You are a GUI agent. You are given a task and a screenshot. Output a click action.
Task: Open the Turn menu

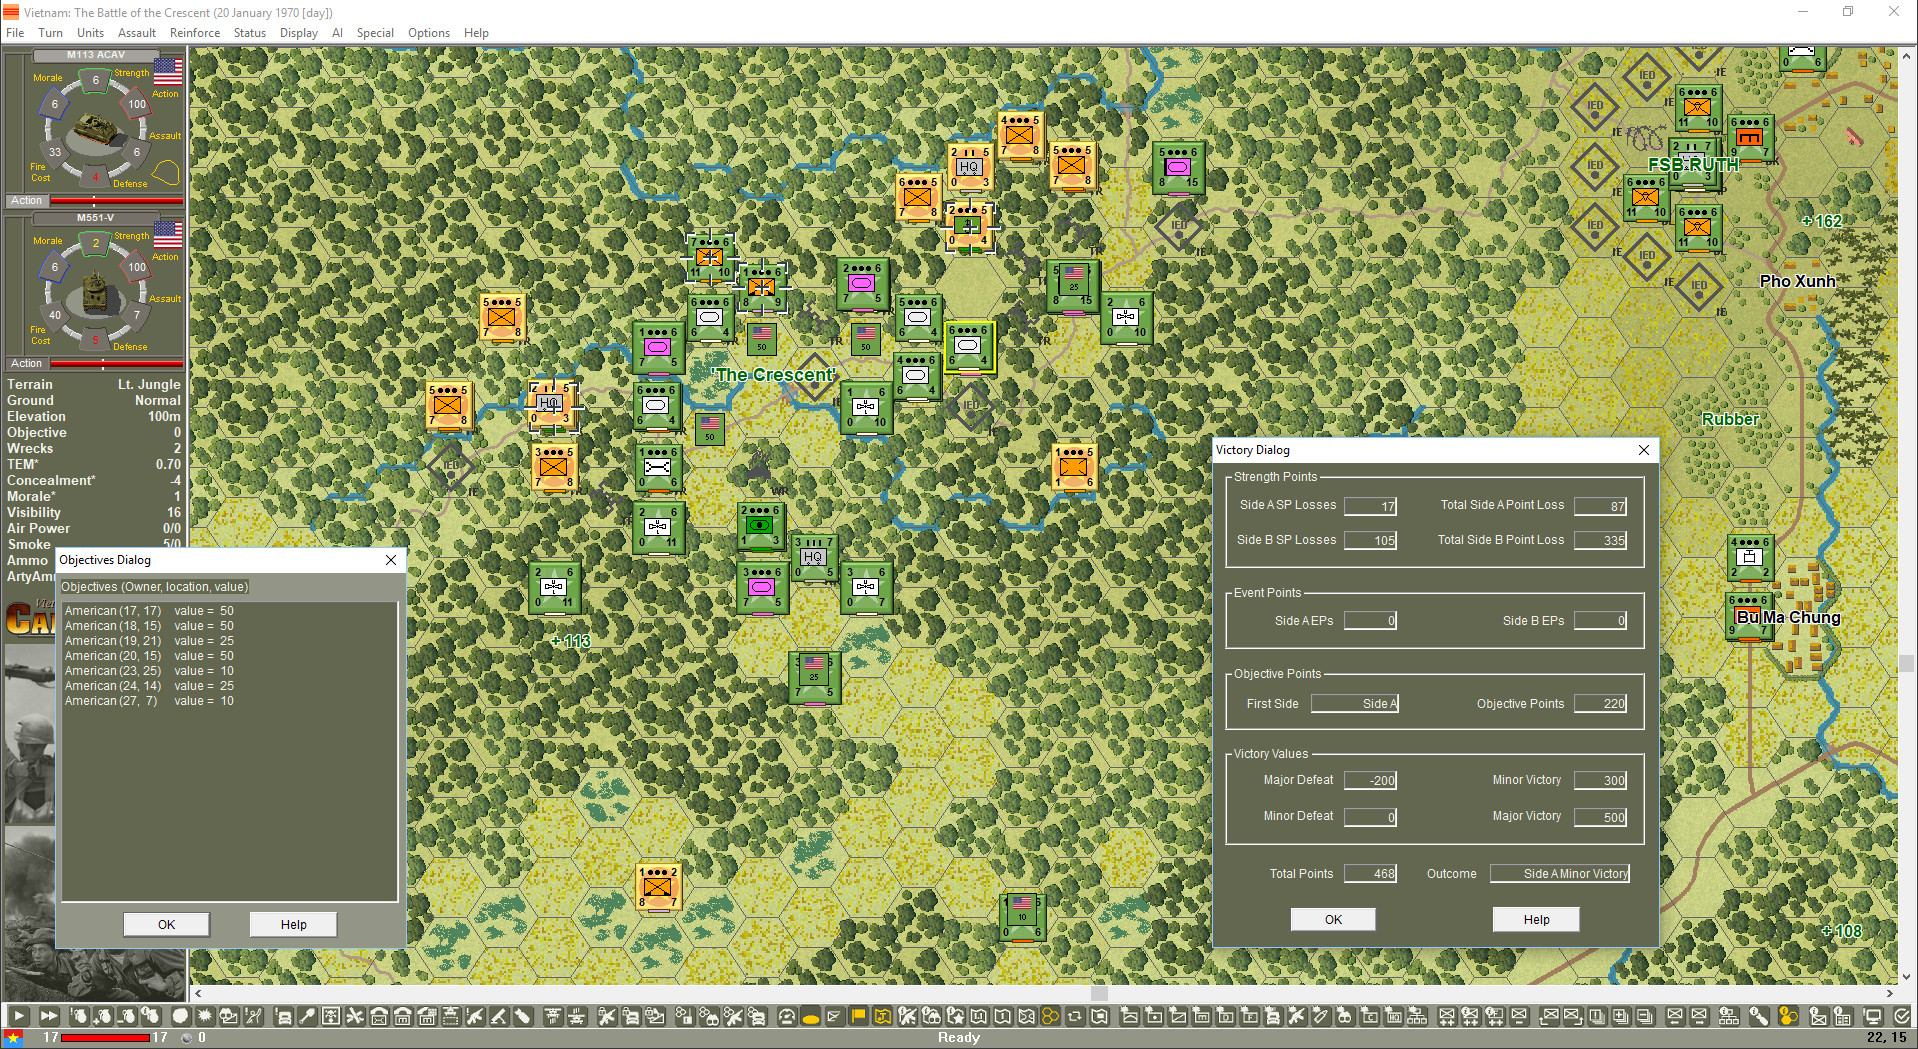(50, 33)
